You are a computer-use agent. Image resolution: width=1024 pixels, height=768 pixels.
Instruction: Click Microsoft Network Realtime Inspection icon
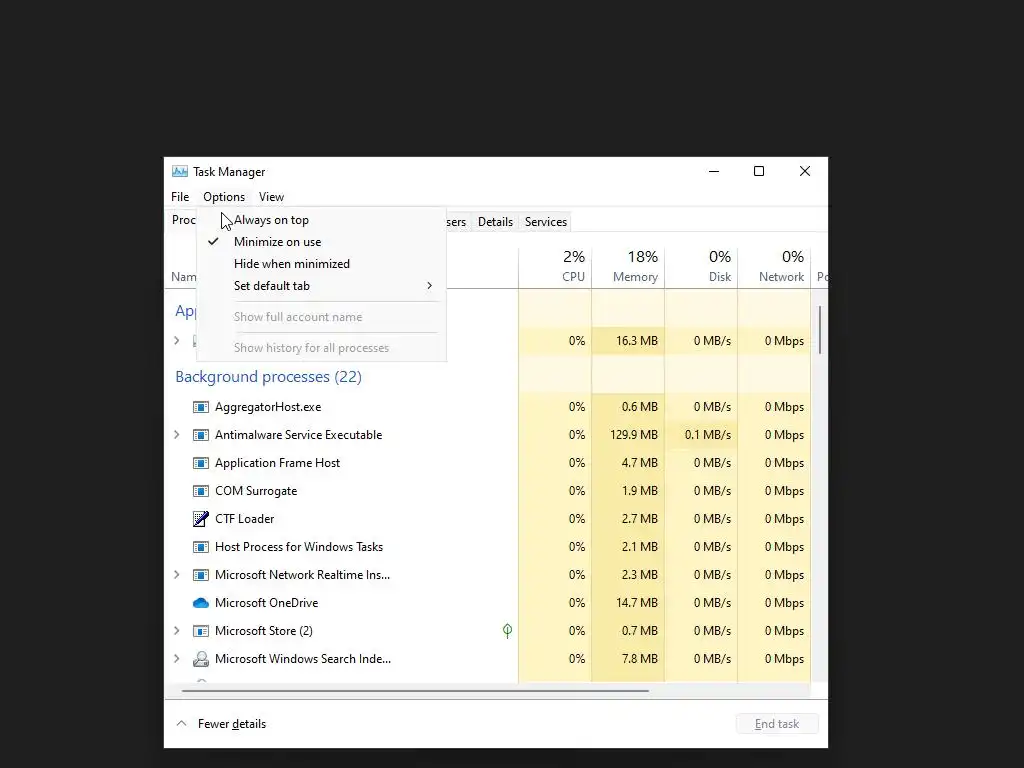tap(200, 575)
